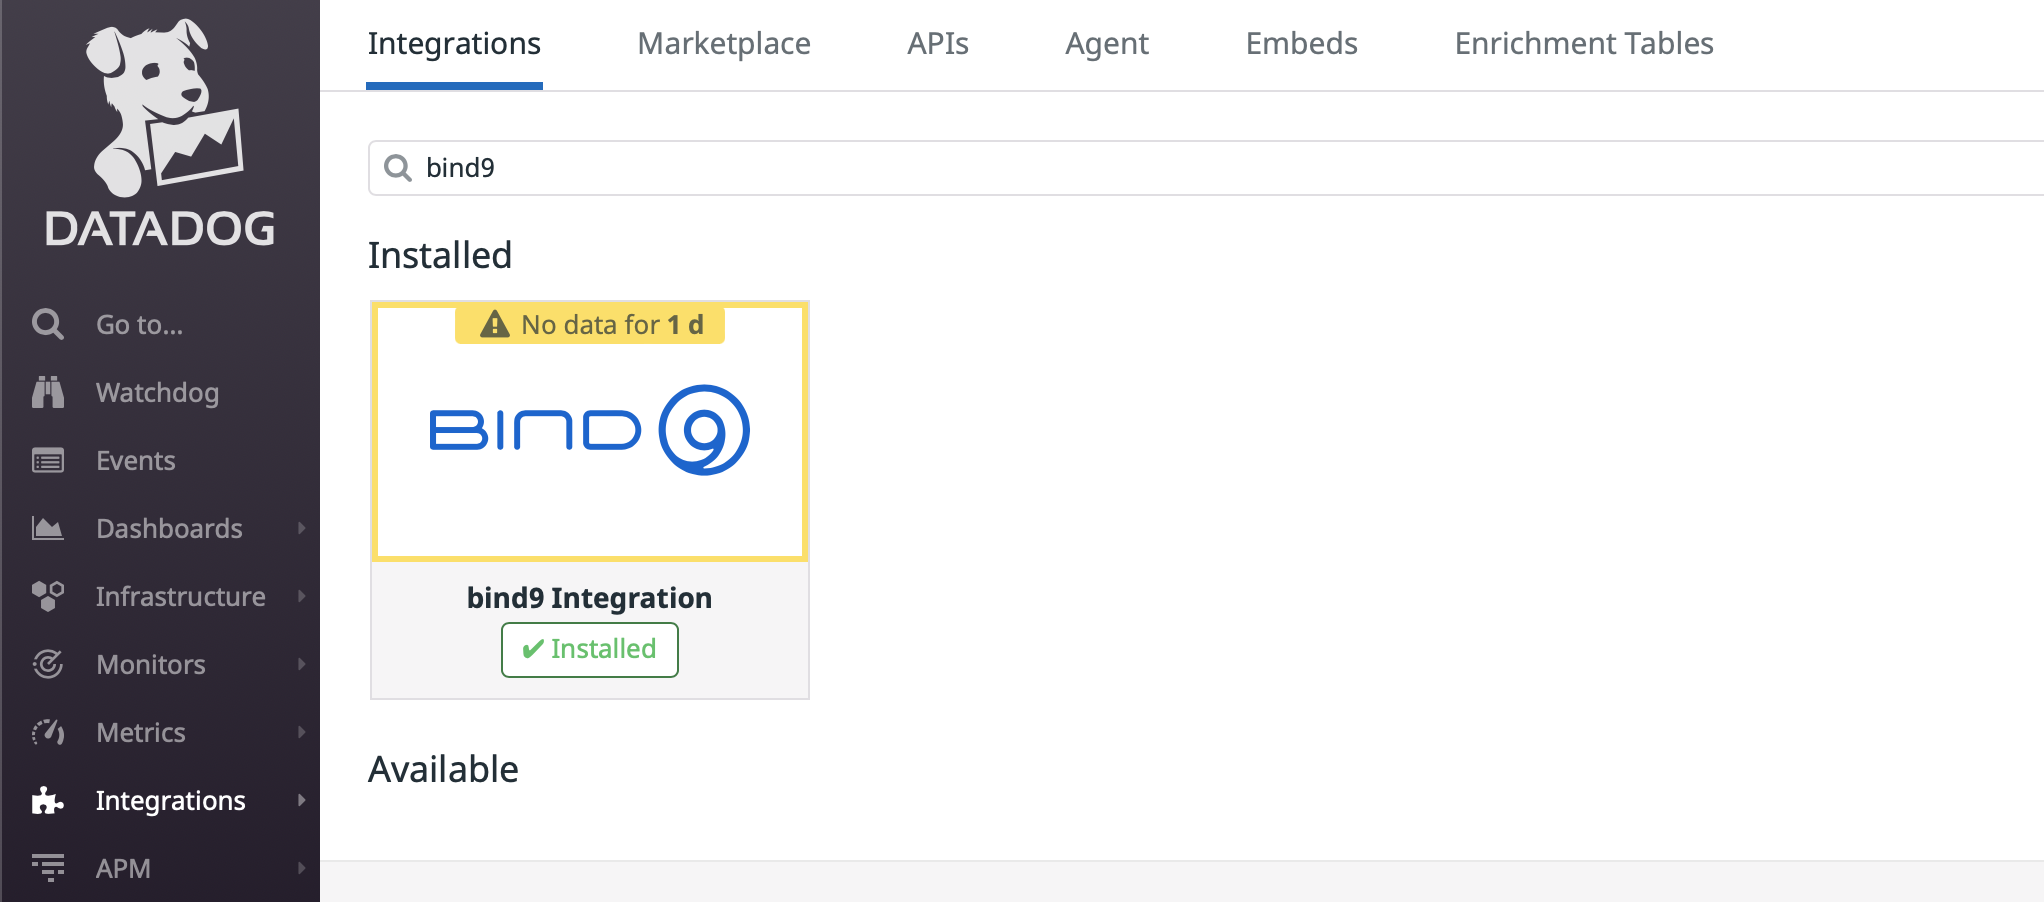Screen dimensions: 2044x902
Task: Click the Metrics gauge icon
Action: 48,732
